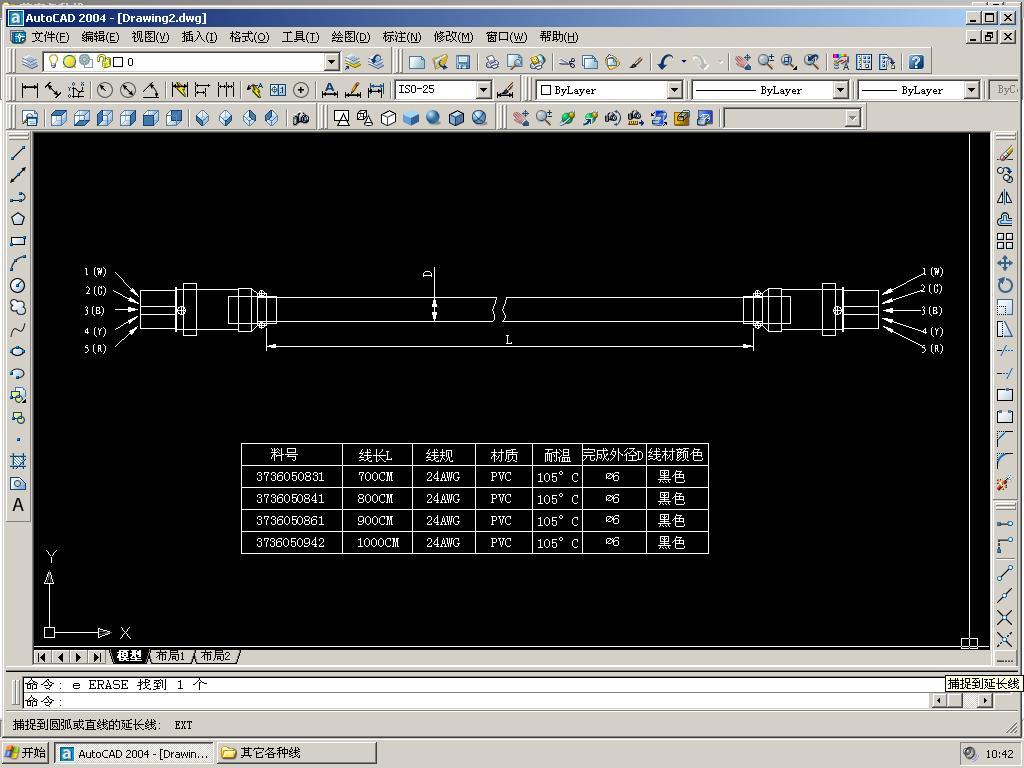Choose the Mirror modify tool

(1005, 197)
